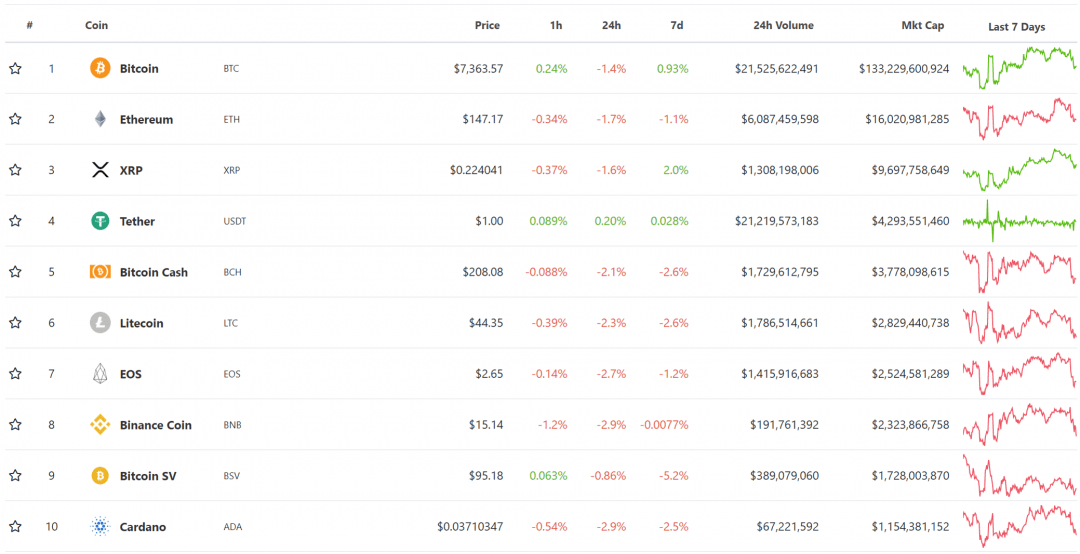This screenshot has width=1080, height=554.
Task: Click the Litecoin silver logo
Action: pos(100,322)
